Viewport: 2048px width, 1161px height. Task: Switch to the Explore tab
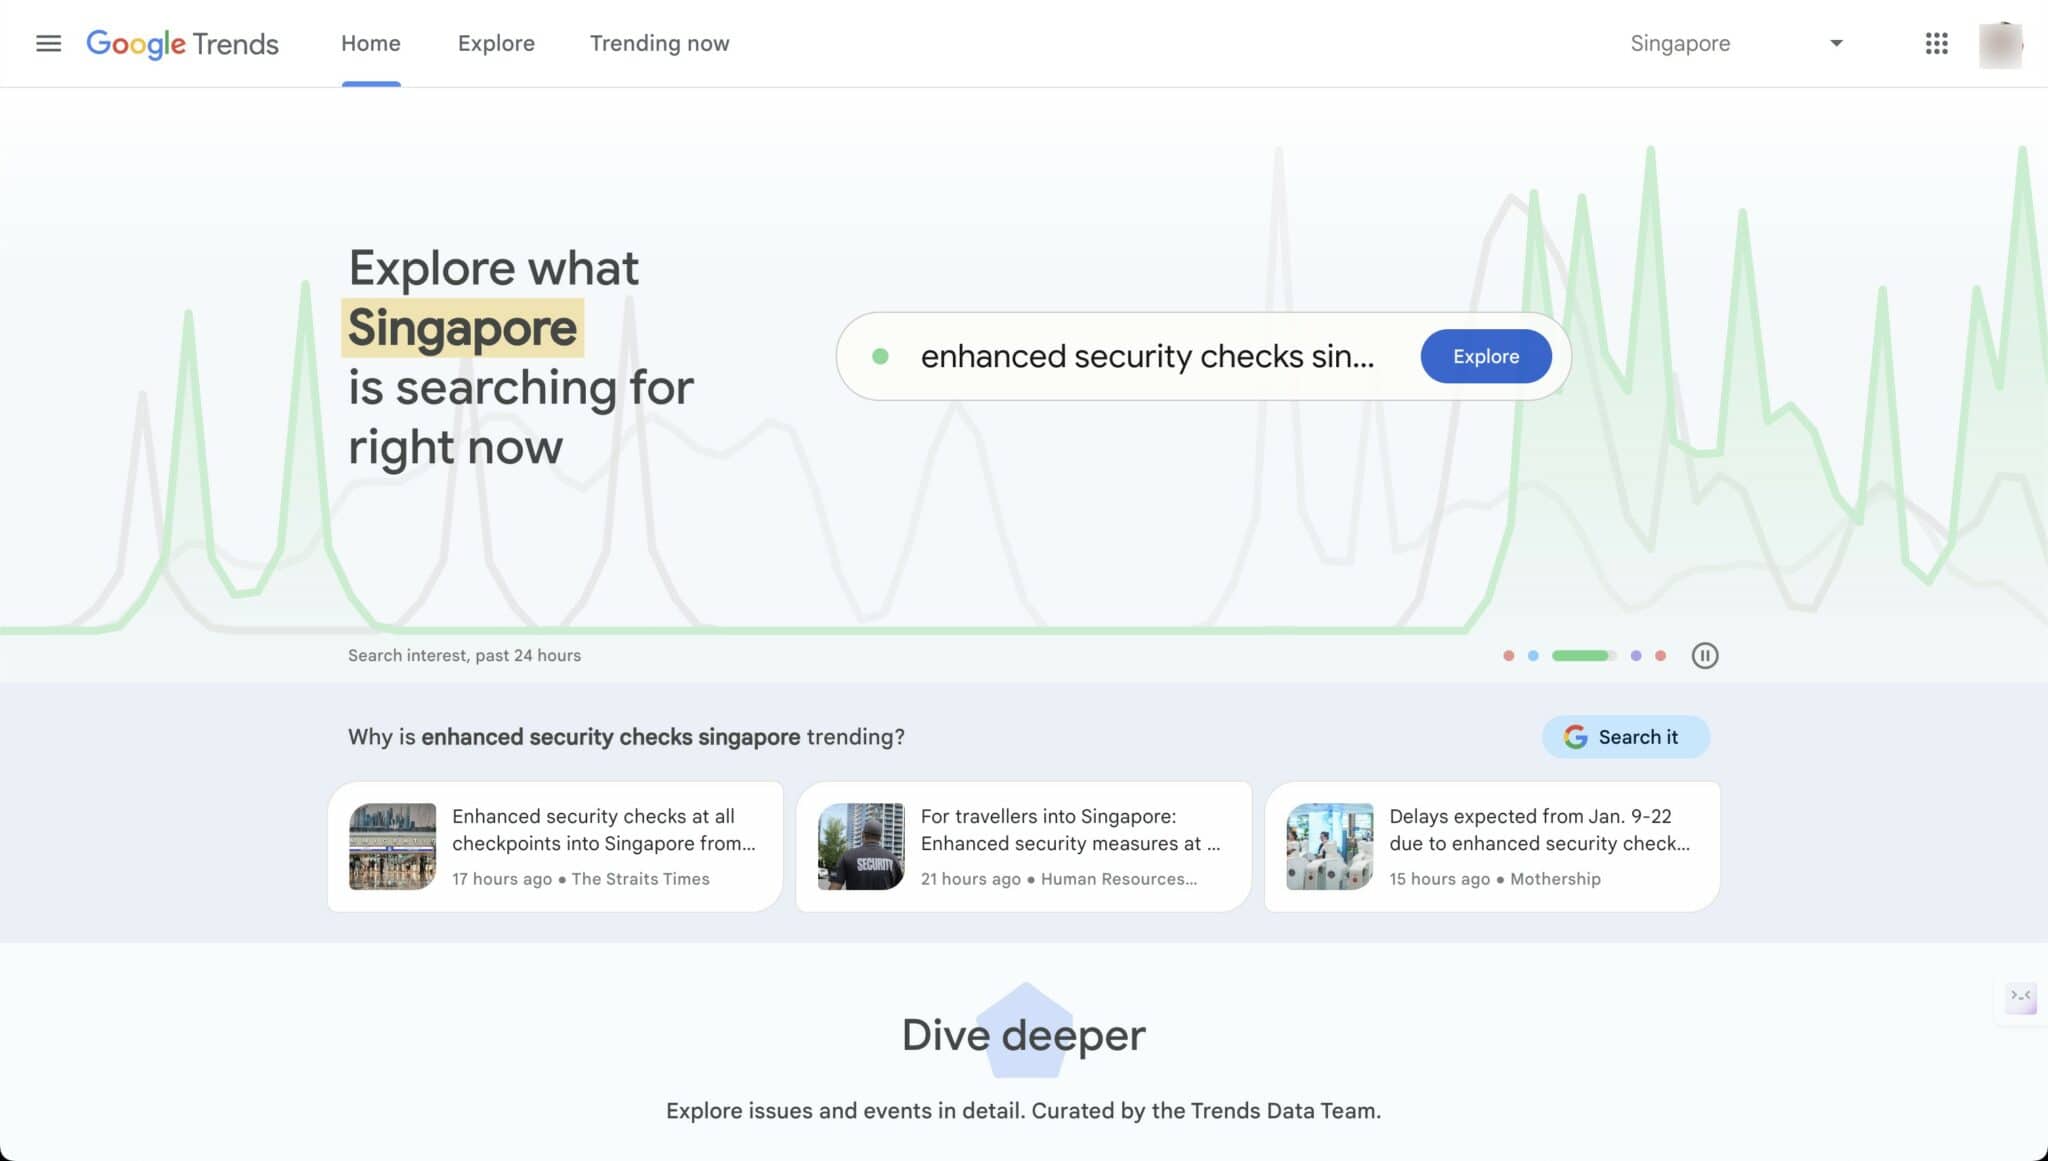point(496,43)
